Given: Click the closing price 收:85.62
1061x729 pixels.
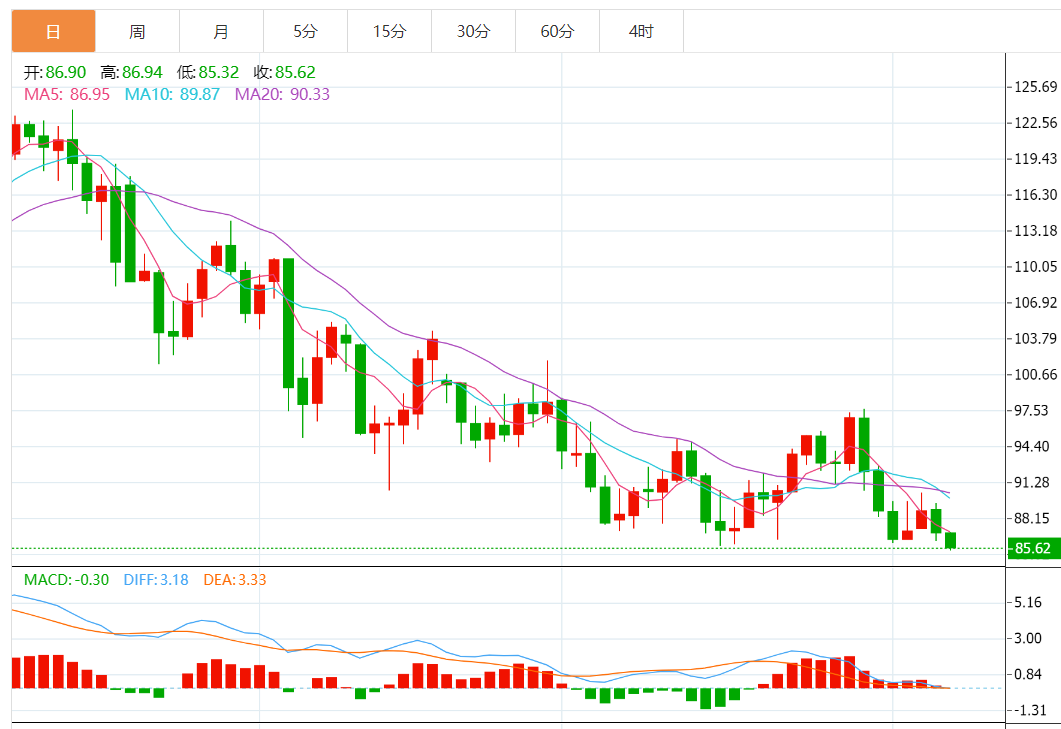Looking at the screenshot, I should pos(284,72).
